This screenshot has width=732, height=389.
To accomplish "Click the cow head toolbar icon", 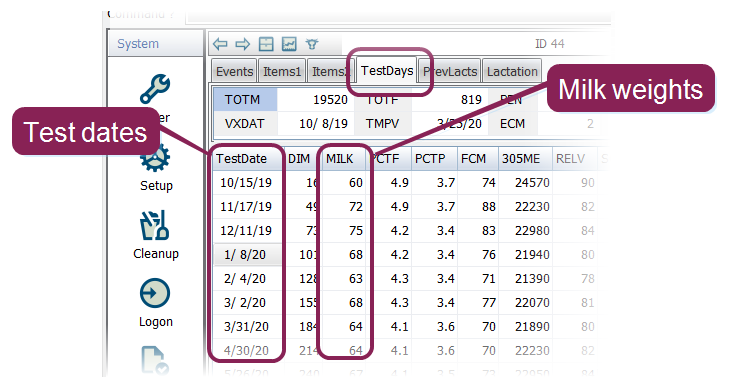I will pyautogui.click(x=312, y=44).
